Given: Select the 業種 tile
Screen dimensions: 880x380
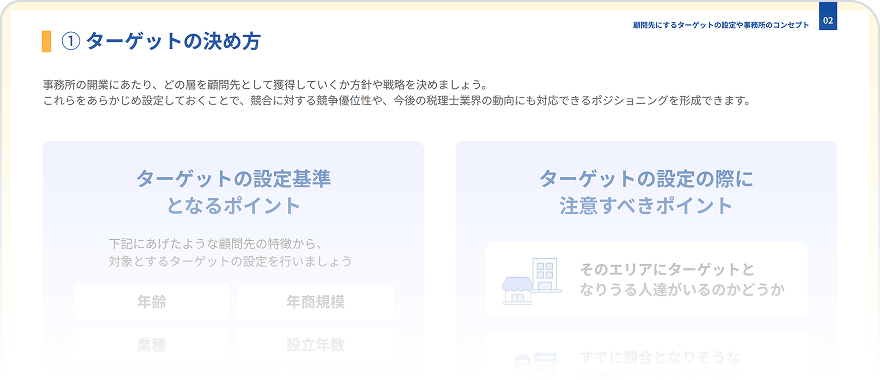Looking at the screenshot, I should pos(152,345).
